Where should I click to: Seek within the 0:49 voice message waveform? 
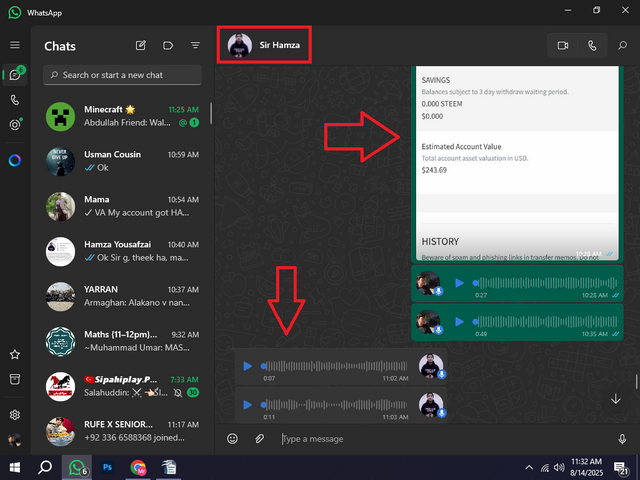546,321
